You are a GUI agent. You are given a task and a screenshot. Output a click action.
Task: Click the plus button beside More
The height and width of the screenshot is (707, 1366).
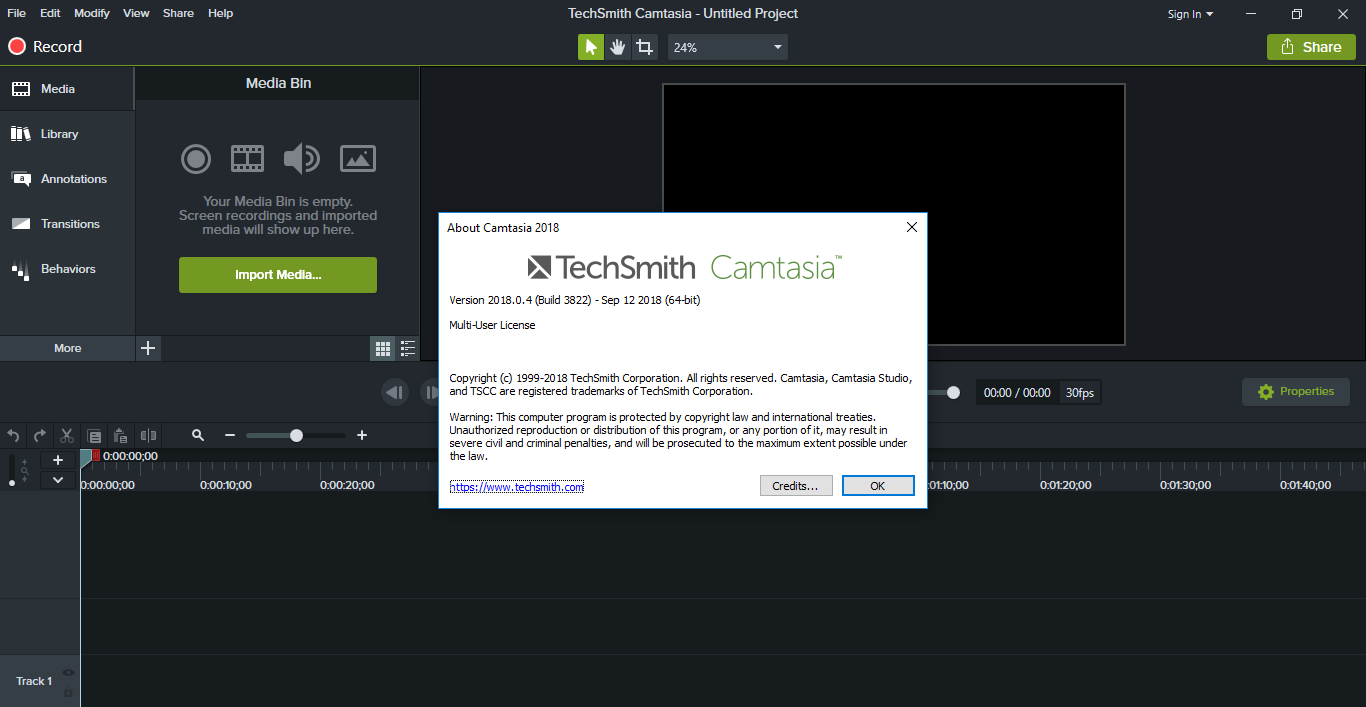point(148,348)
